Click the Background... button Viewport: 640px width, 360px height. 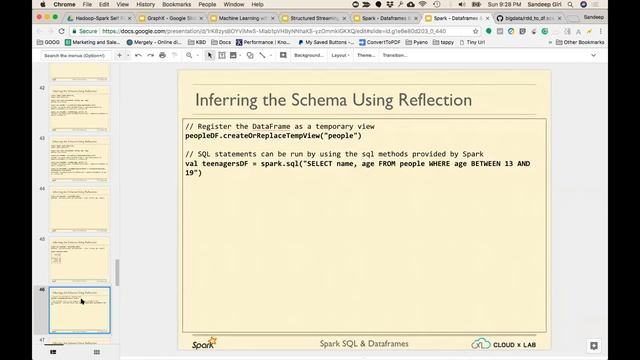coord(309,55)
